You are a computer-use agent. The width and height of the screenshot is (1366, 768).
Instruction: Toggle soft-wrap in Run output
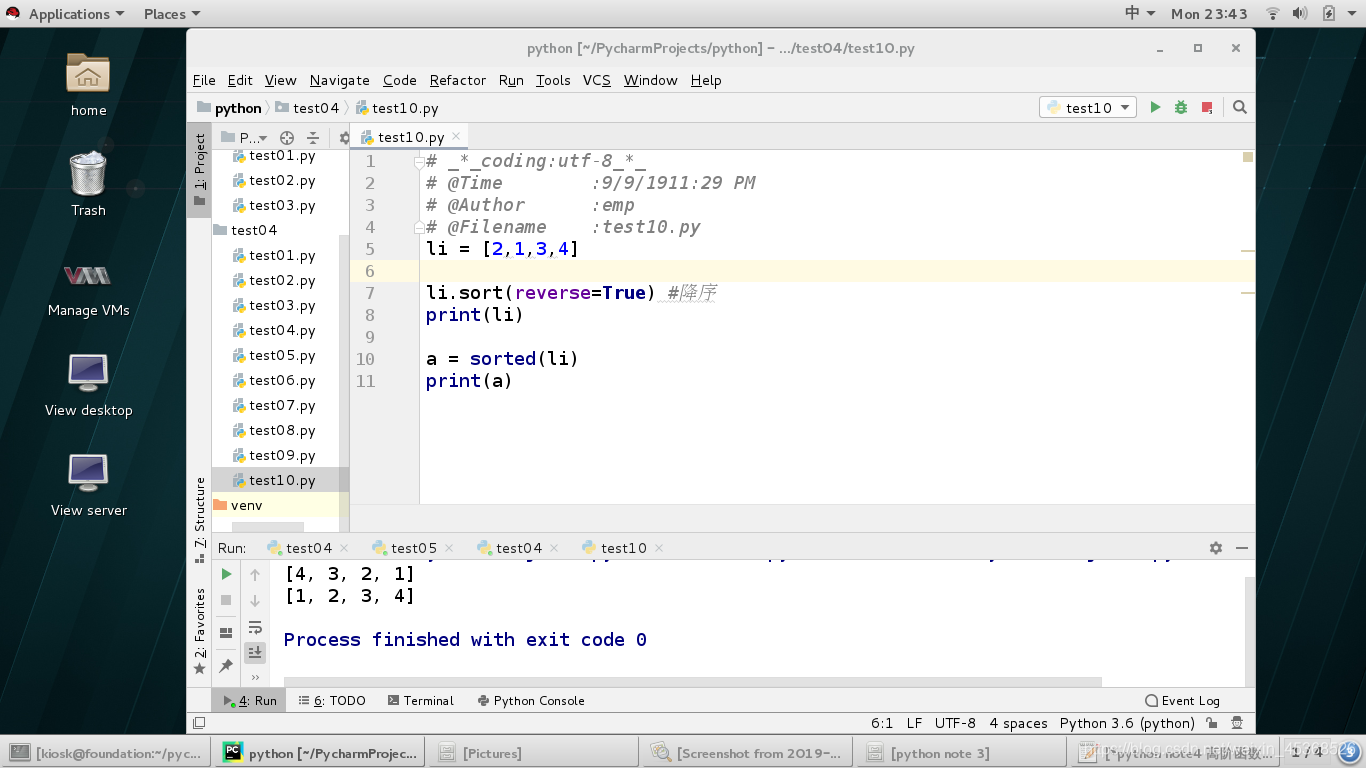pos(255,627)
